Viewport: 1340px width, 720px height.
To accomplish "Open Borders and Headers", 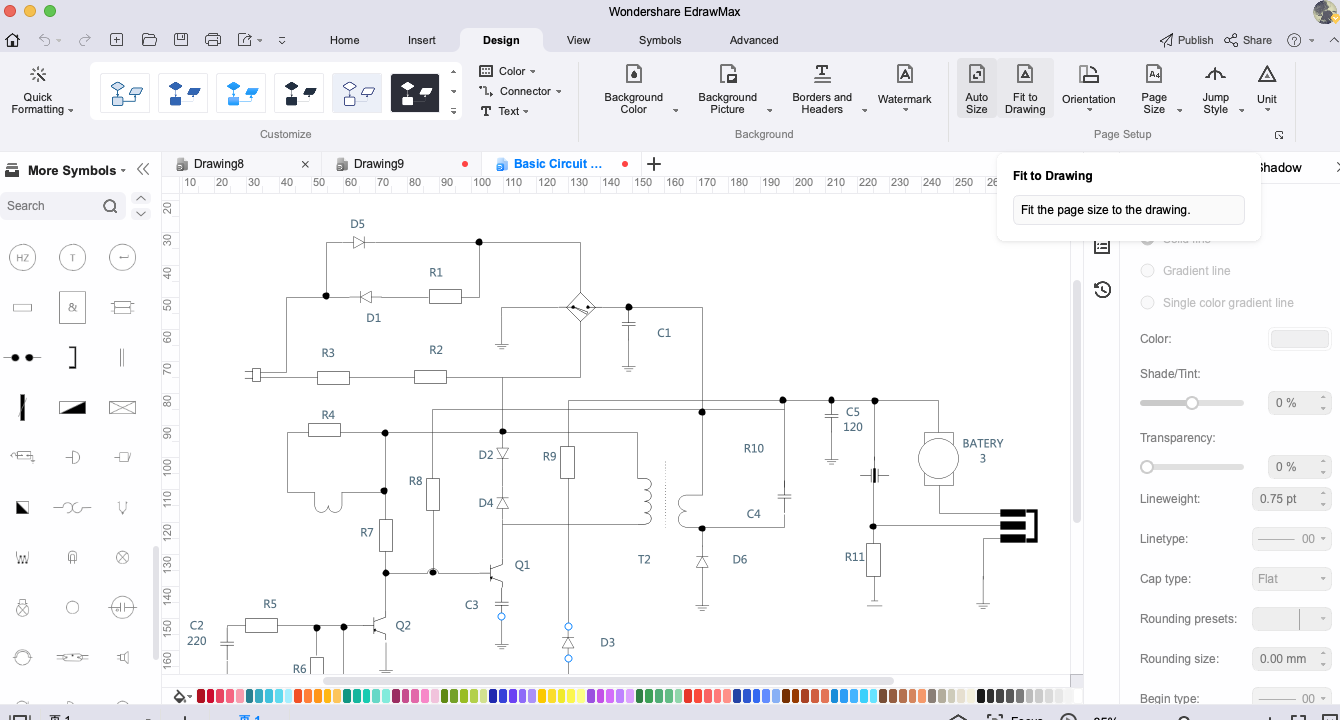I will pyautogui.click(x=822, y=90).
